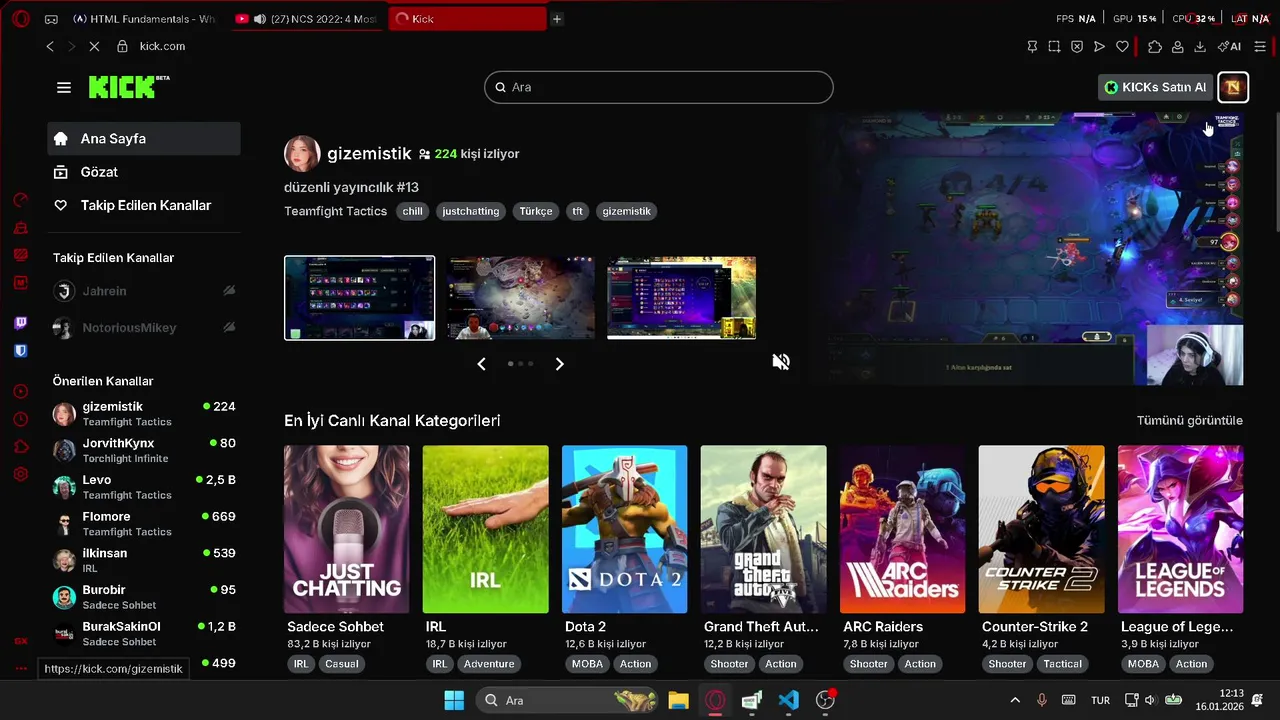Viewport: 1280px width, 720px height.
Task: Open the GX Control speedometer icon
Action: point(21,200)
